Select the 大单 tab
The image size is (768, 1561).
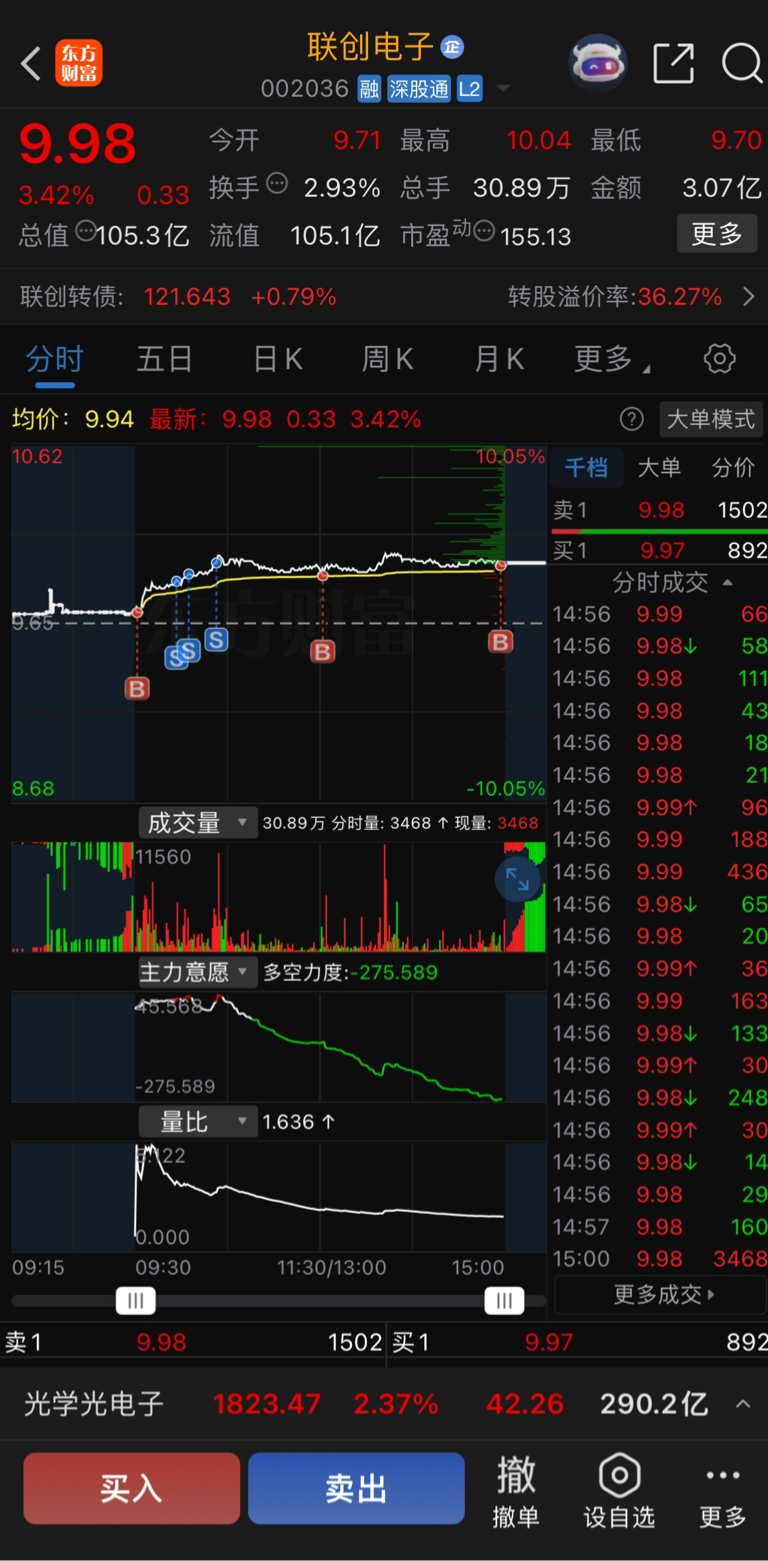pyautogui.click(x=659, y=467)
